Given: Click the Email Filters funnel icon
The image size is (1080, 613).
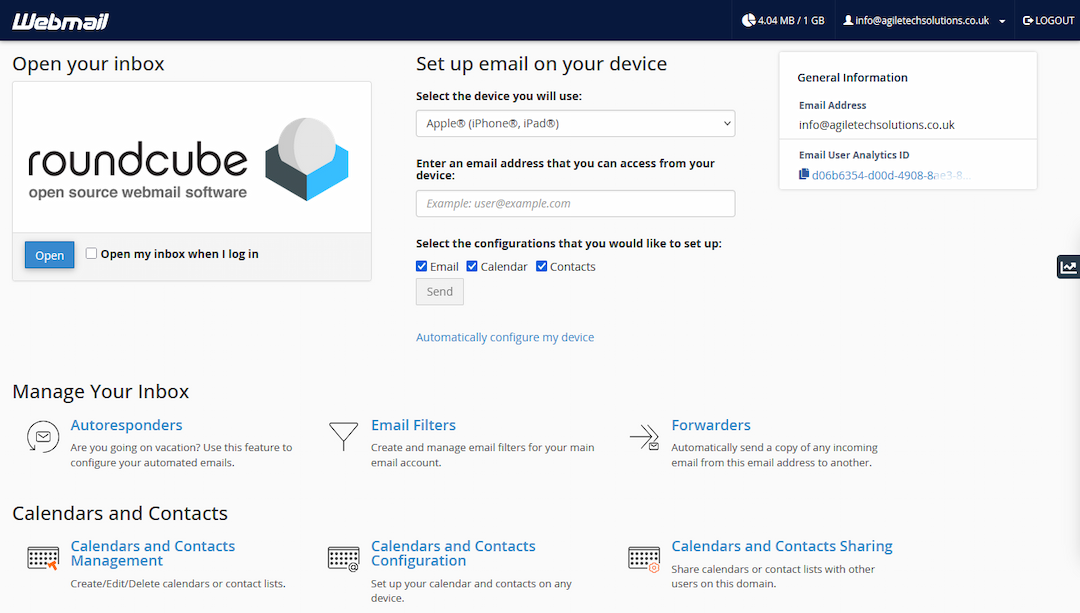Looking at the screenshot, I should (343, 436).
